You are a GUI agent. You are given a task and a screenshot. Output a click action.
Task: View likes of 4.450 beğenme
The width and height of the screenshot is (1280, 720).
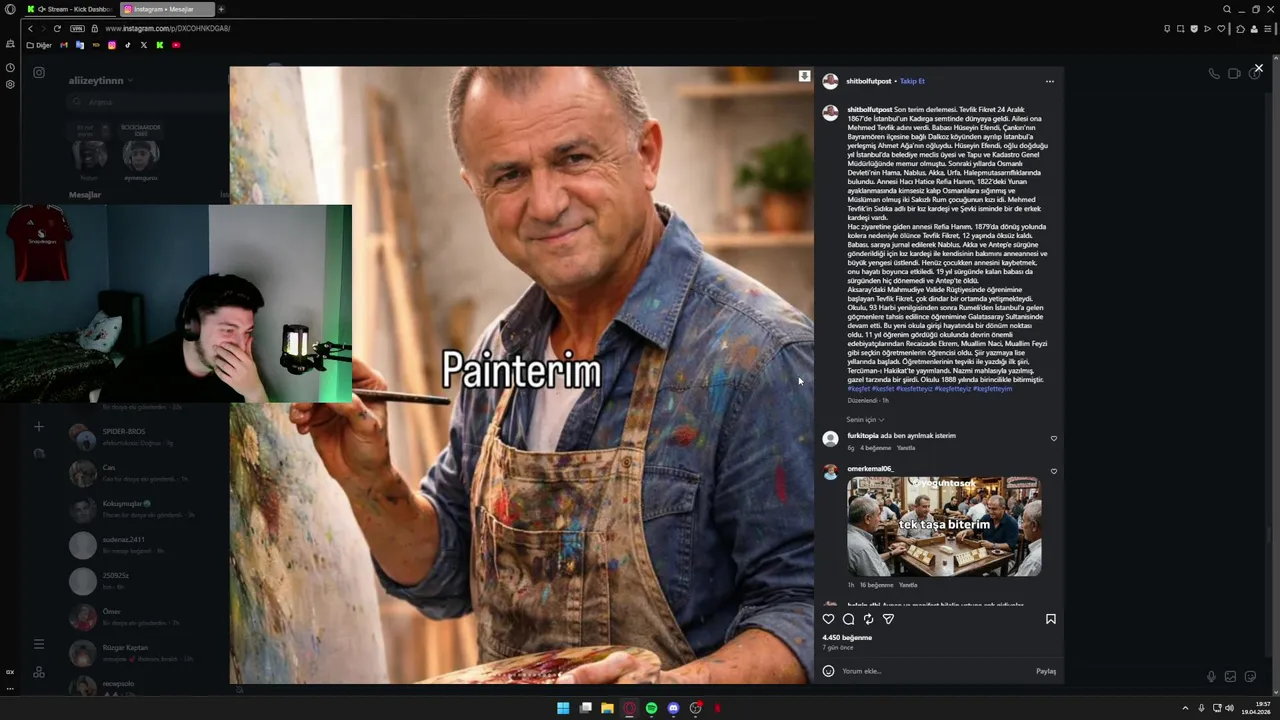click(847, 637)
